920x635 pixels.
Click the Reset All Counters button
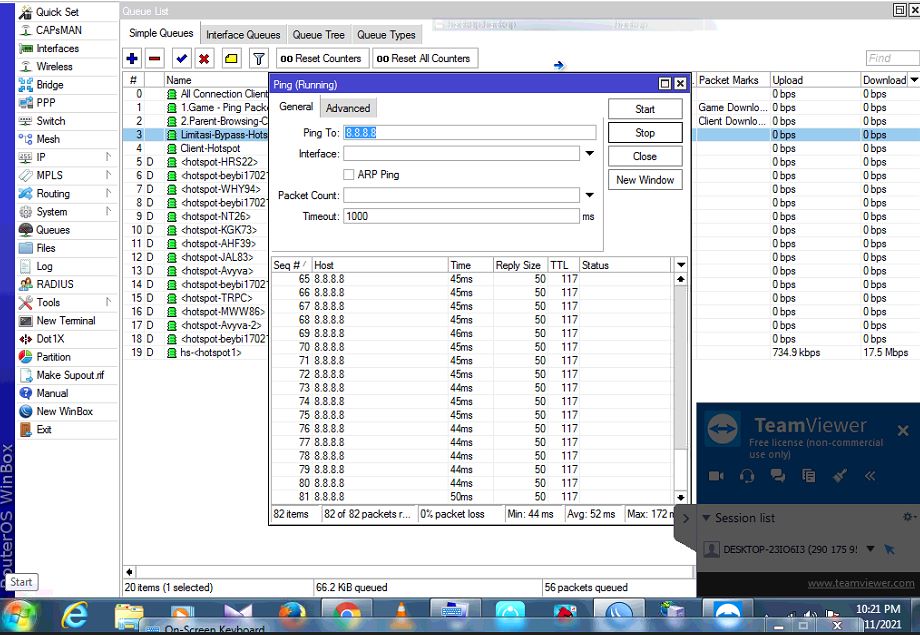pyautogui.click(x=423, y=59)
